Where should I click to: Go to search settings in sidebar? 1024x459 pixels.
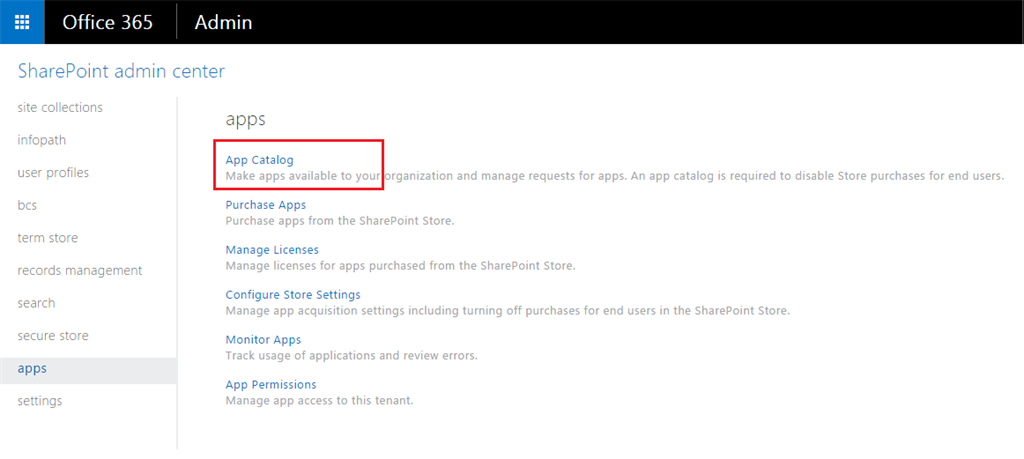tap(36, 303)
